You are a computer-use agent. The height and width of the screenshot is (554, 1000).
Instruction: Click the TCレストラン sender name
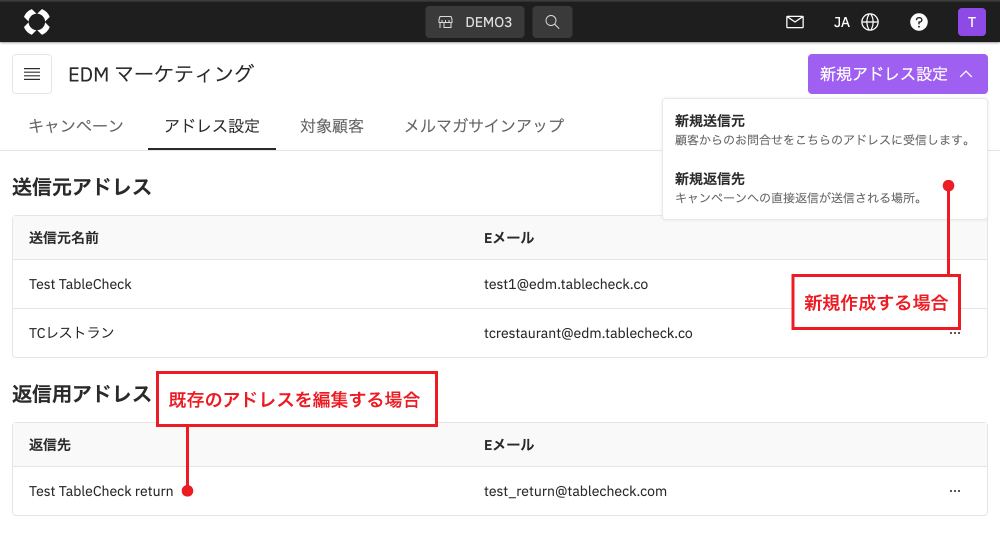click(x=71, y=333)
